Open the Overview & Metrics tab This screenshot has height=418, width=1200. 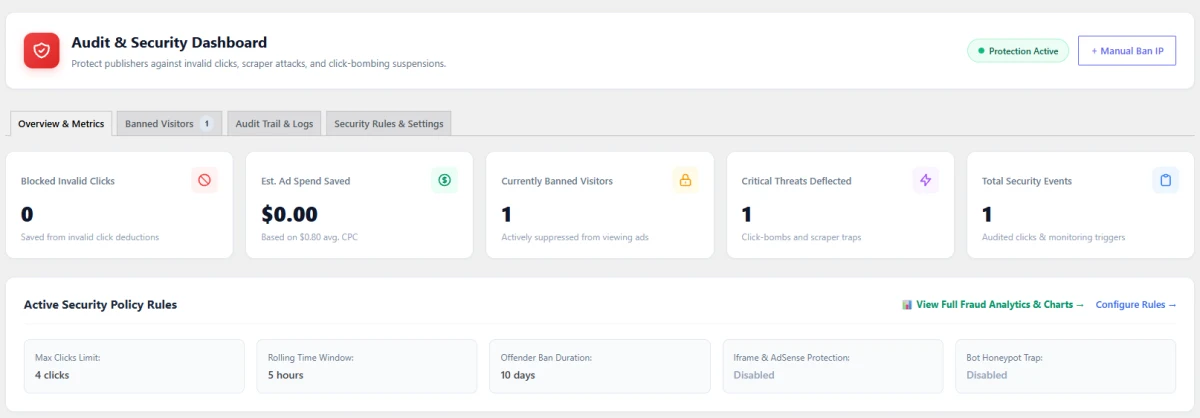(61, 123)
